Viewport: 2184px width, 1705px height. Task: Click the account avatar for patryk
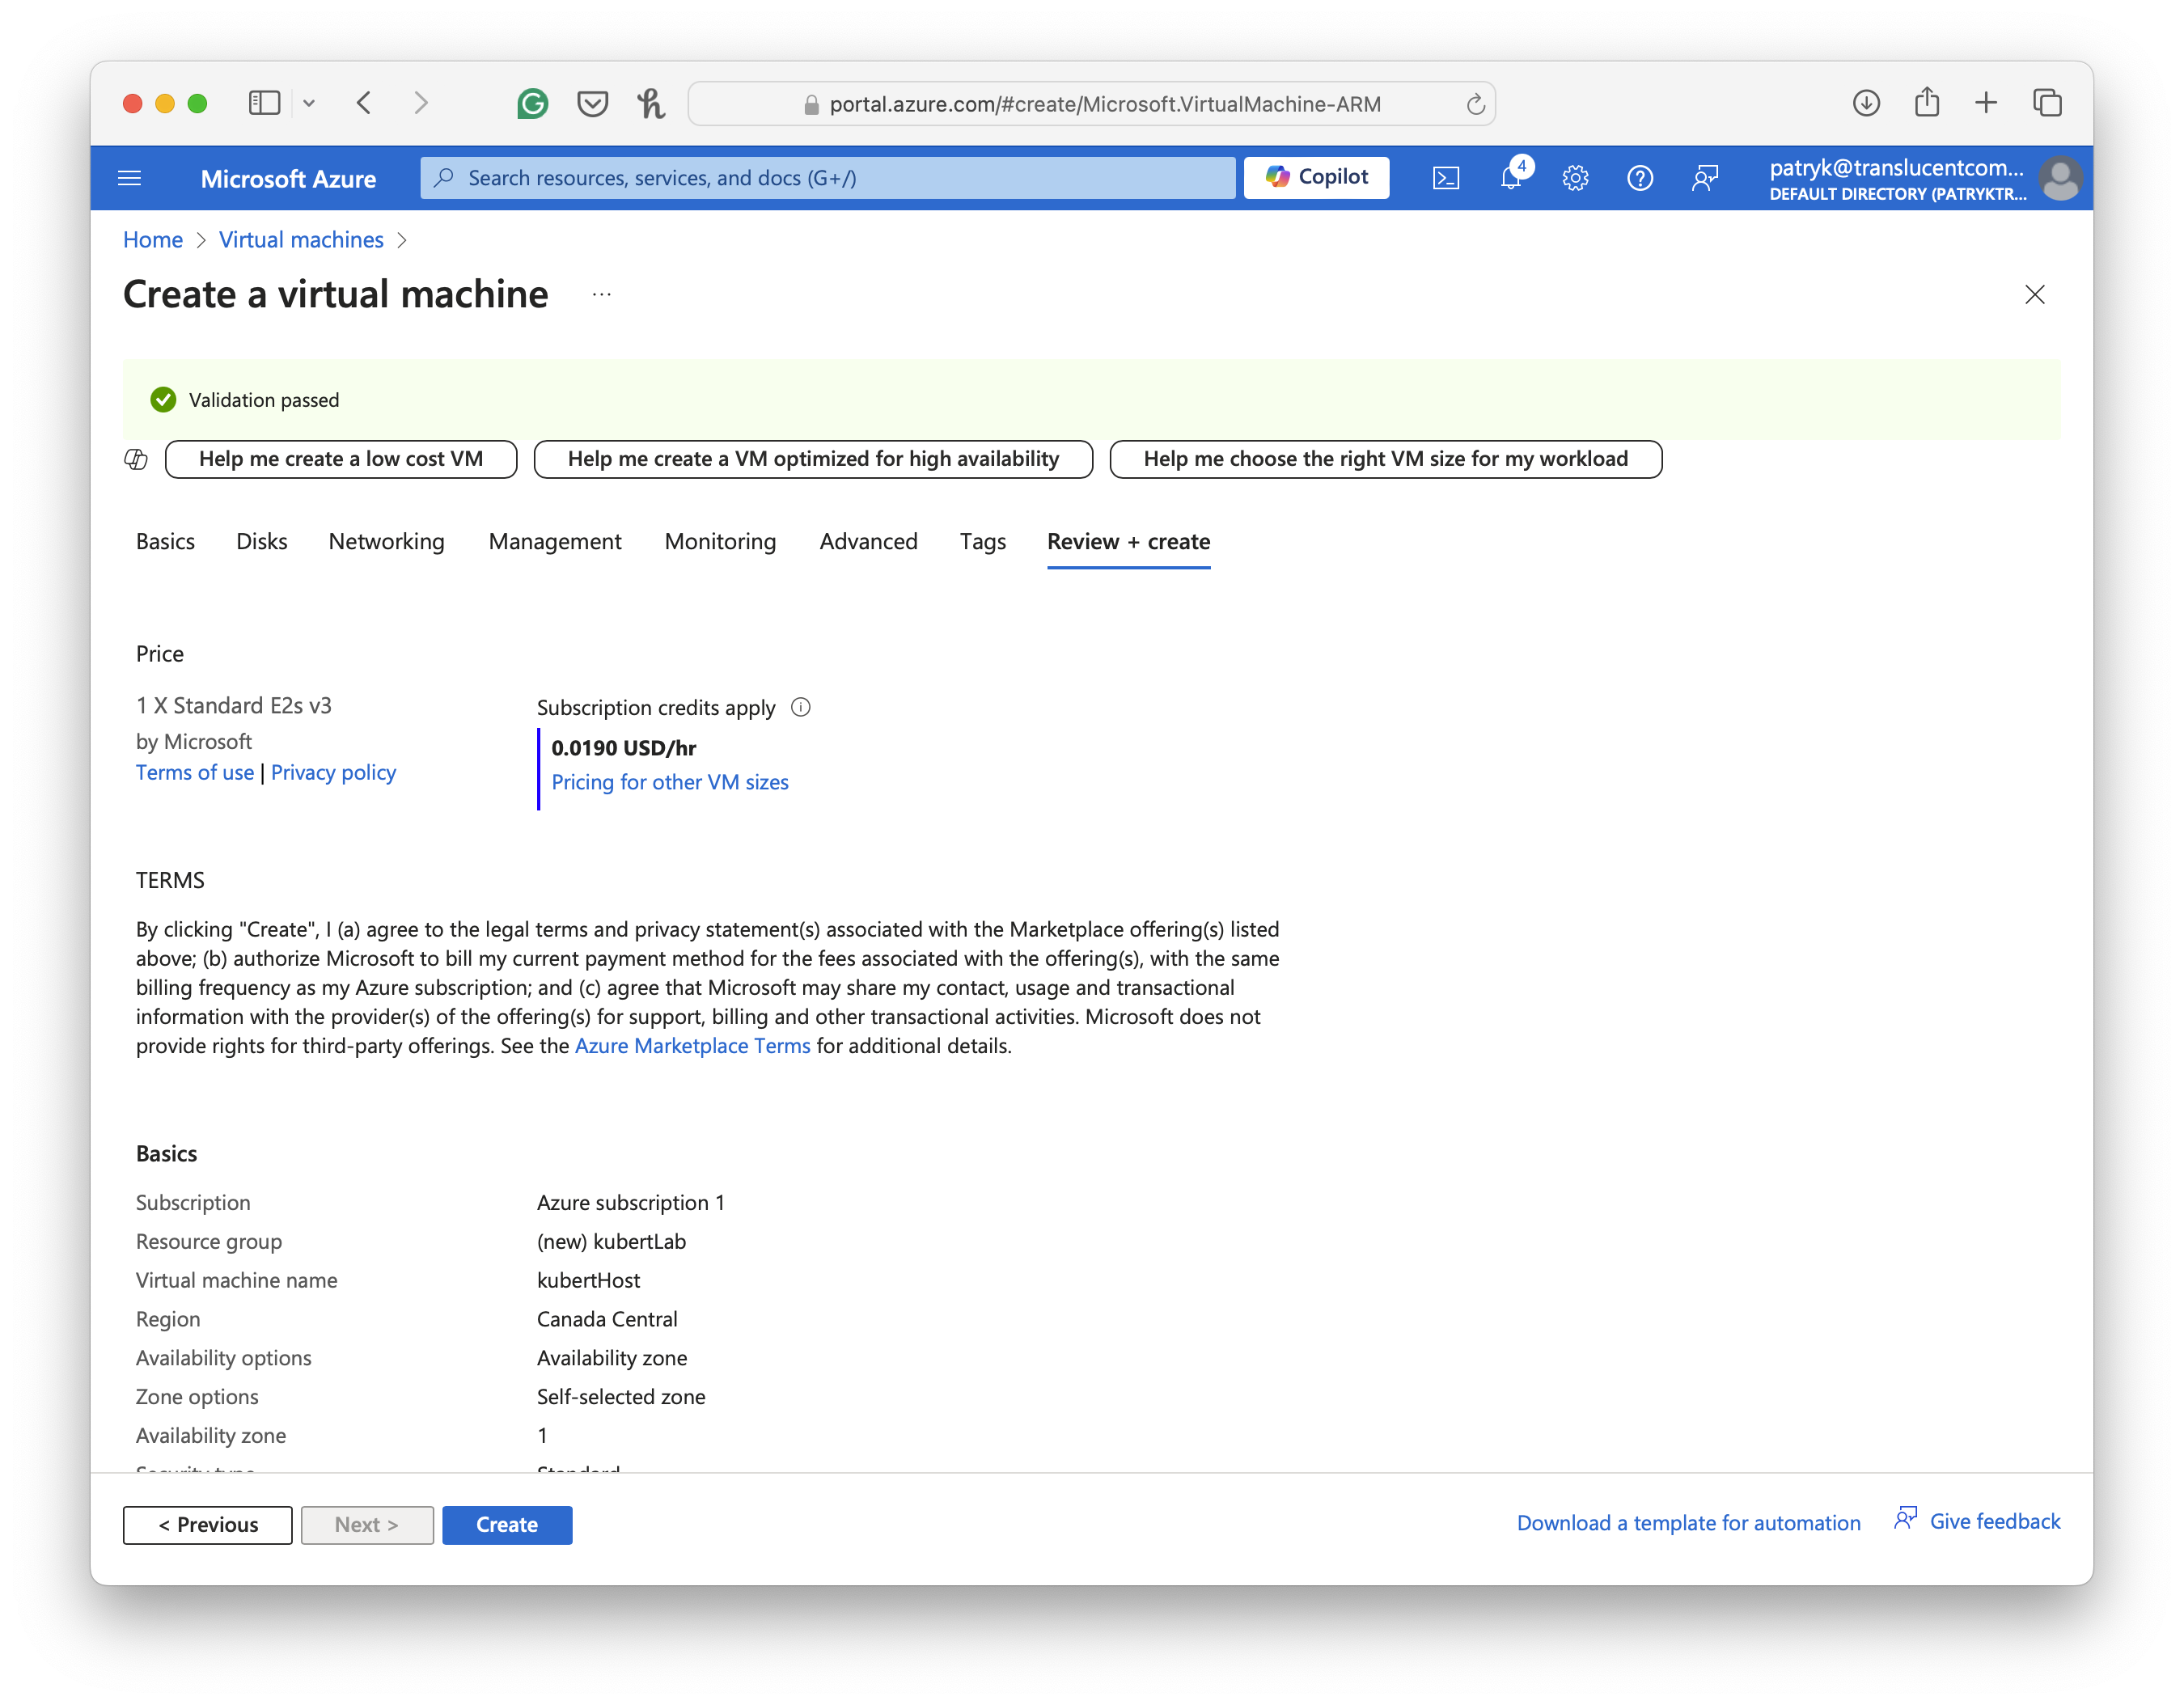(2061, 178)
